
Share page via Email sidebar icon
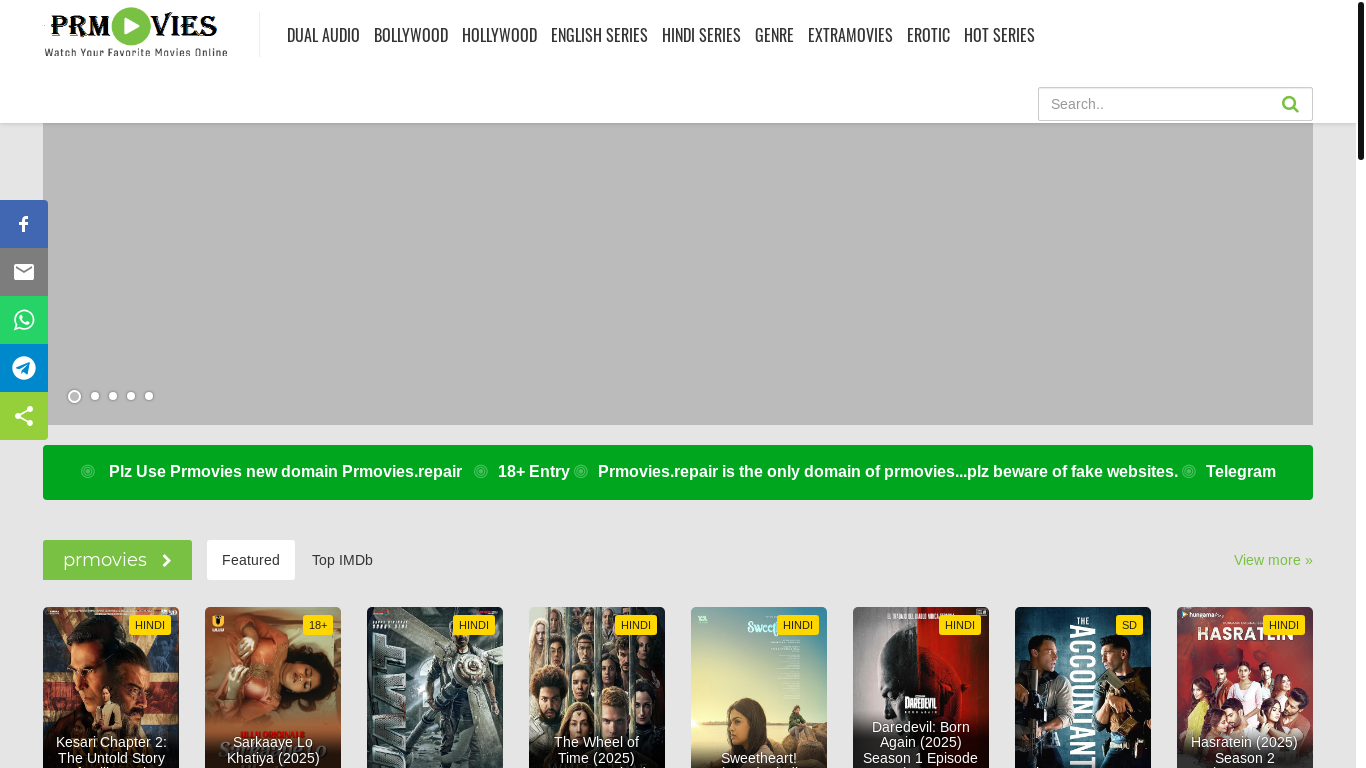[x=24, y=272]
